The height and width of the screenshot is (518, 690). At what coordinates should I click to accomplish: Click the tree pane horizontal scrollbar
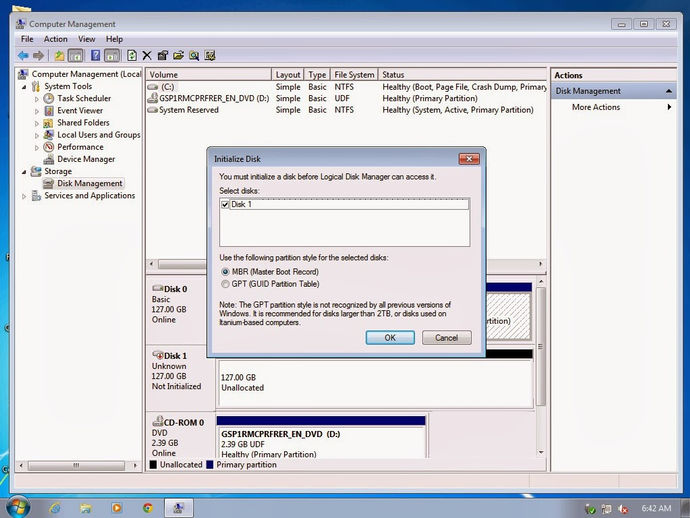tap(76, 465)
